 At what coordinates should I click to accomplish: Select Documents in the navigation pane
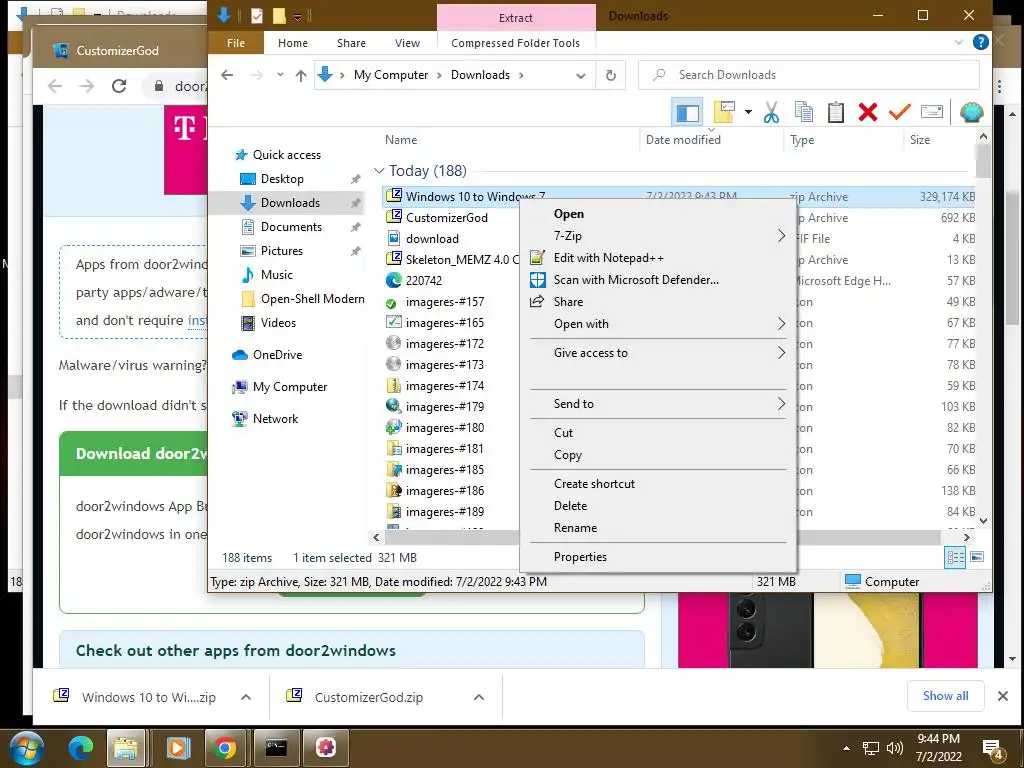click(291, 227)
